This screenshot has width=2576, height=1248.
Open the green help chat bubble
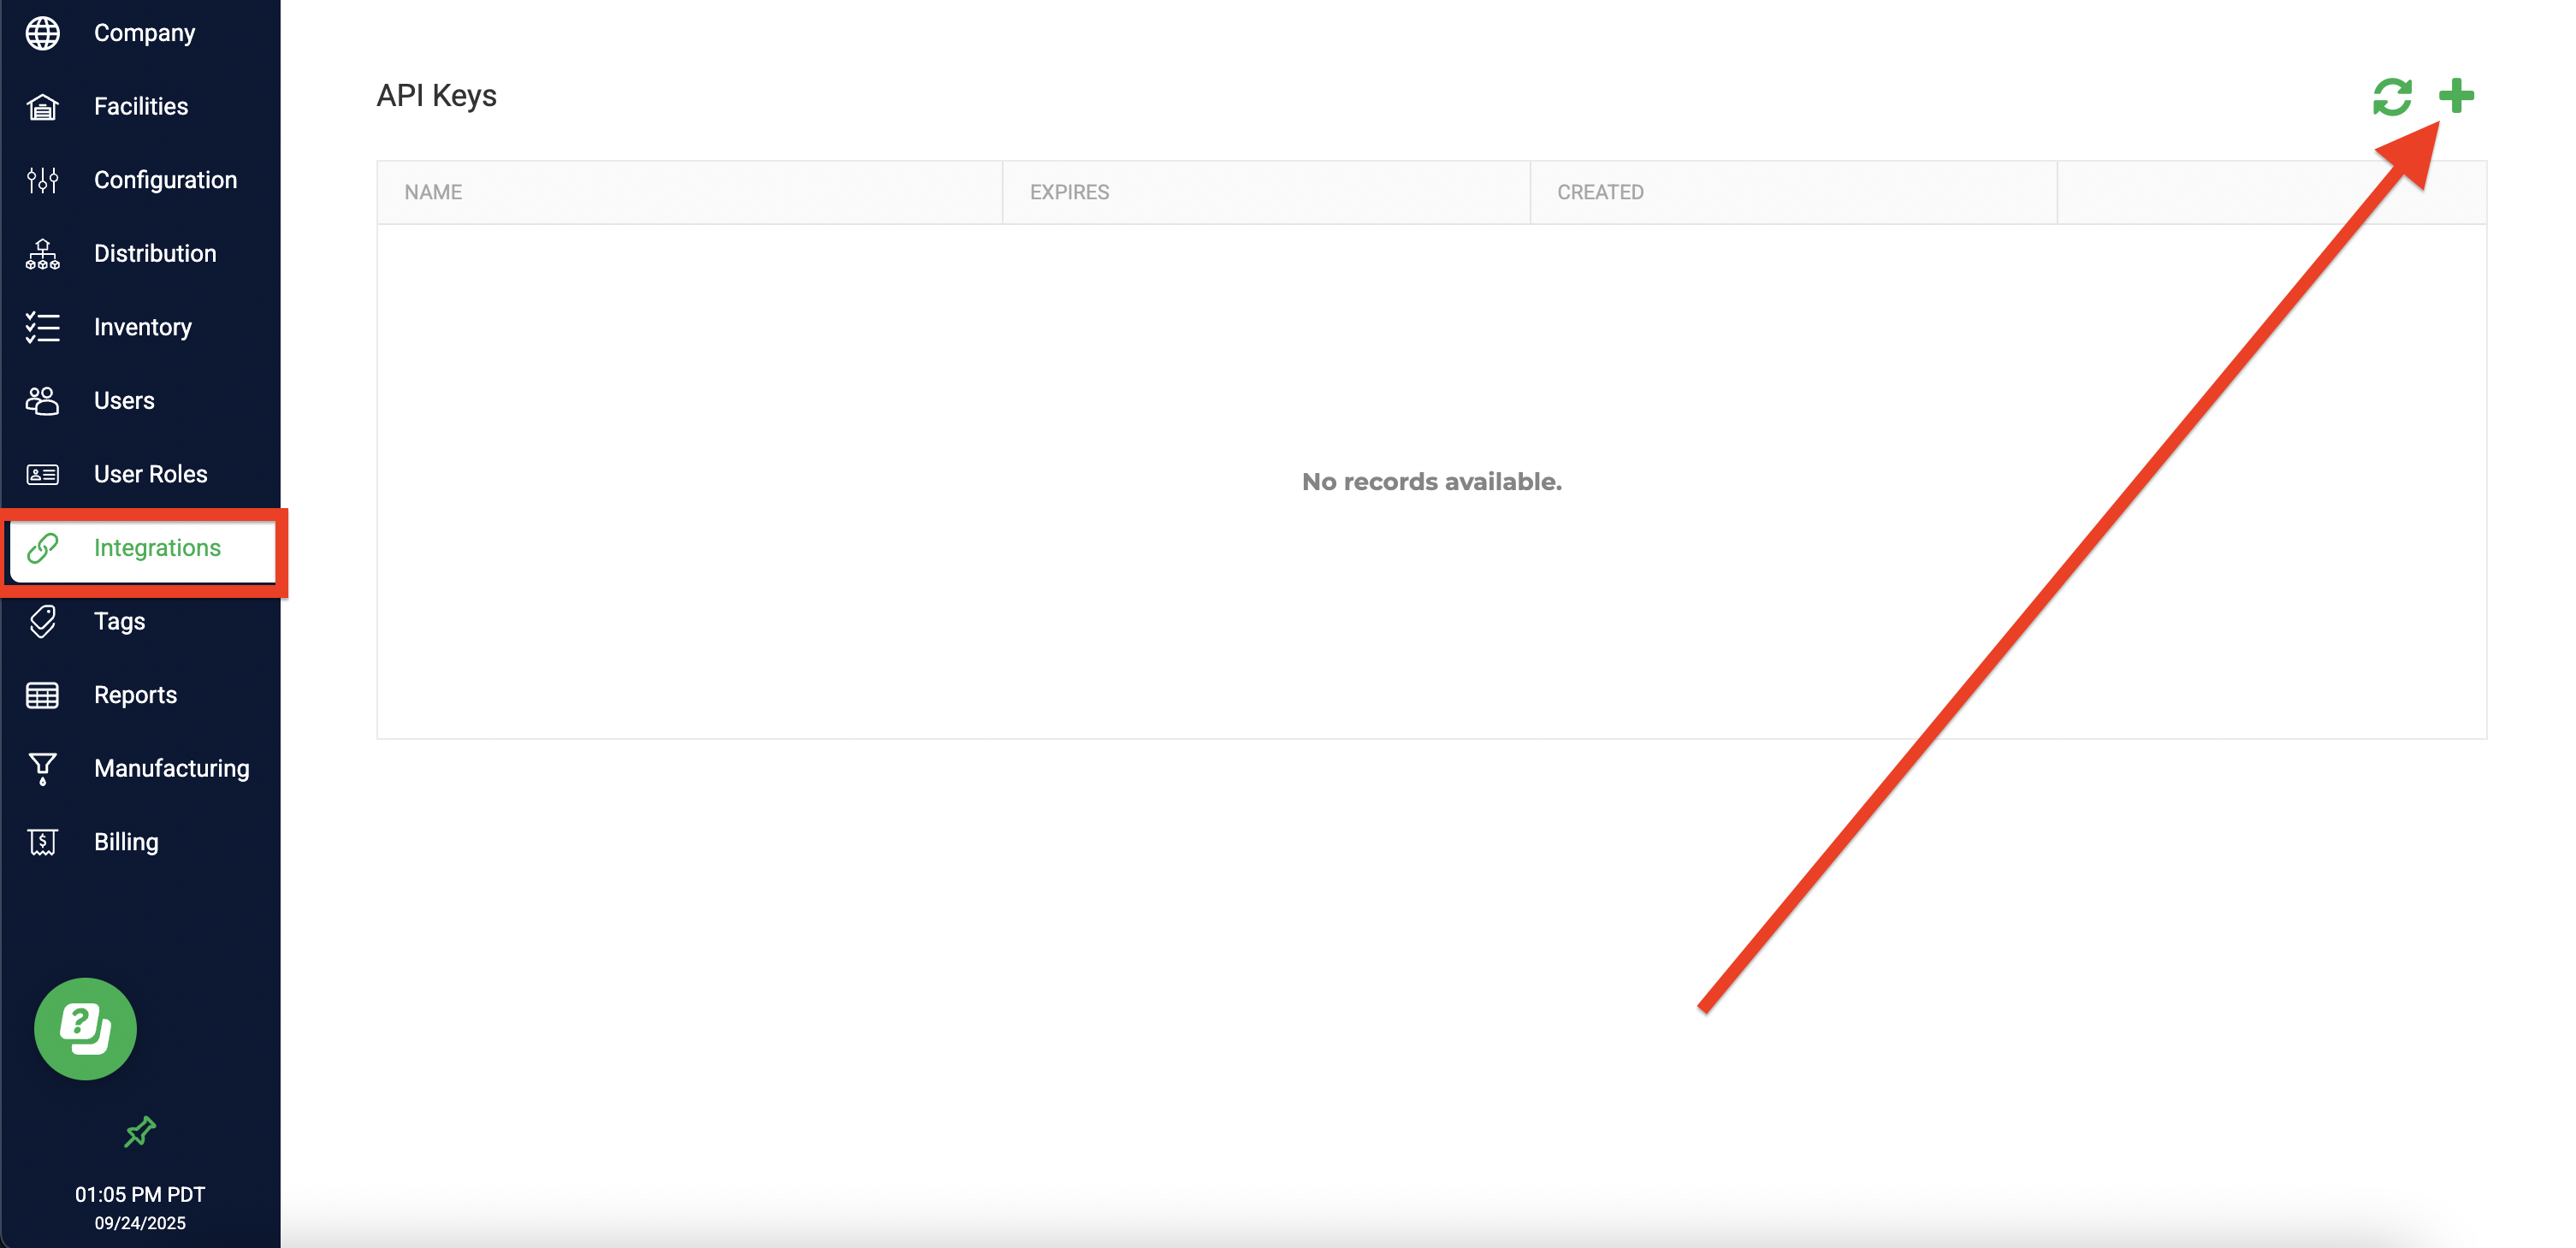click(x=85, y=1028)
